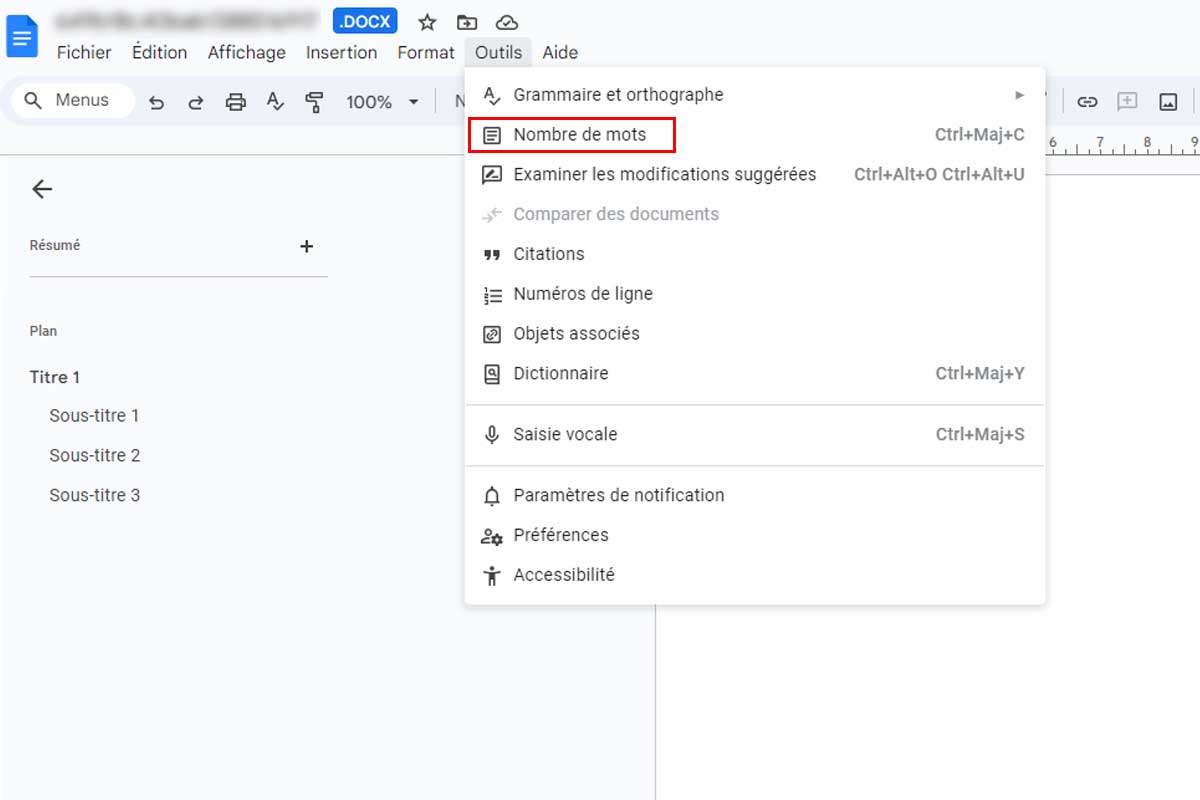Click the Undo arrow in toolbar

point(156,102)
